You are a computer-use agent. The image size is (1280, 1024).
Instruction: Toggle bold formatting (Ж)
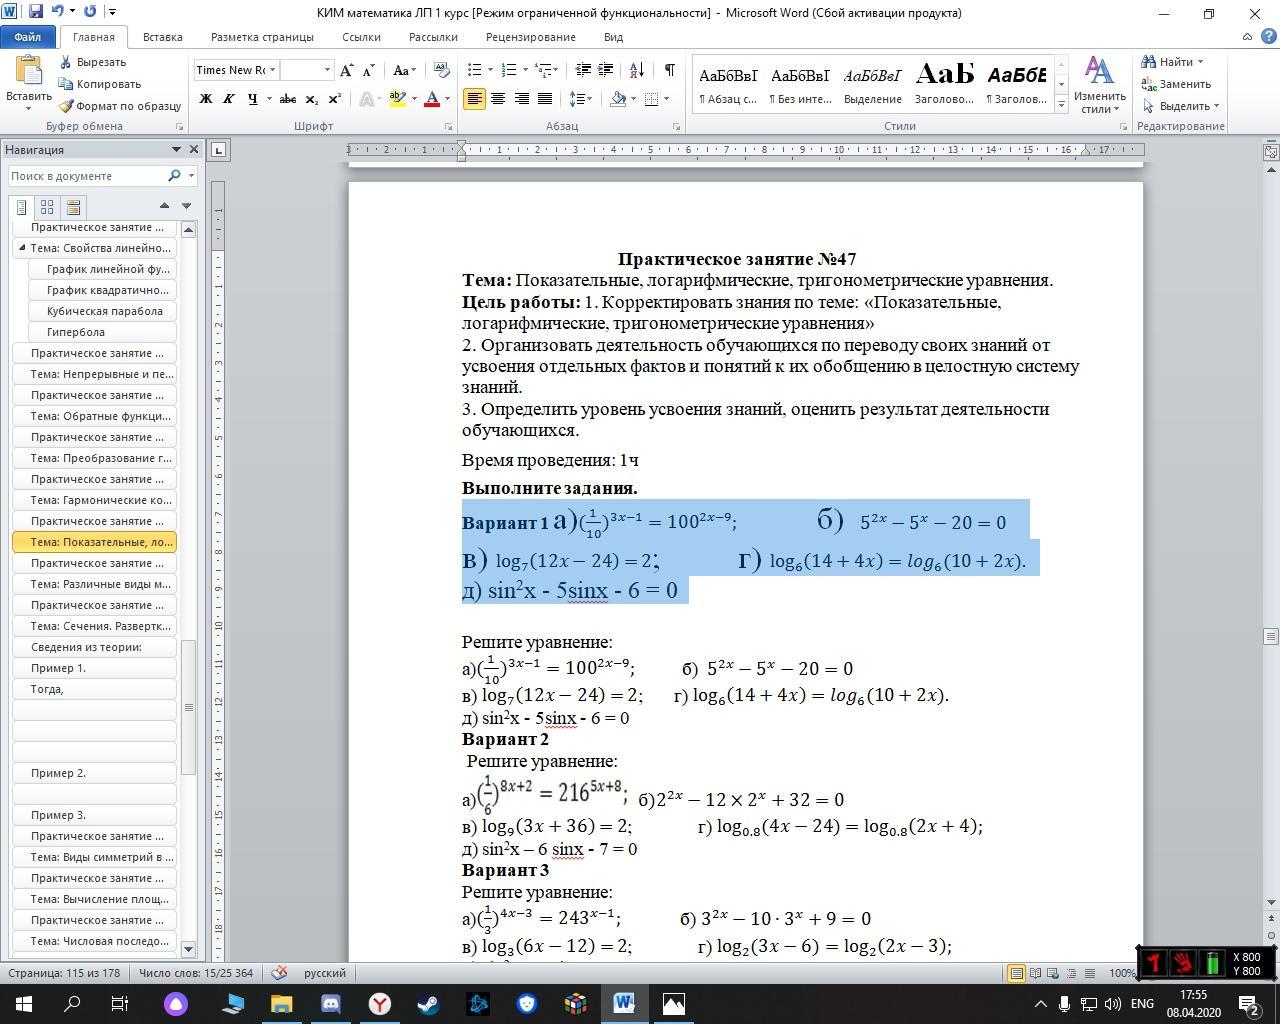coord(206,99)
